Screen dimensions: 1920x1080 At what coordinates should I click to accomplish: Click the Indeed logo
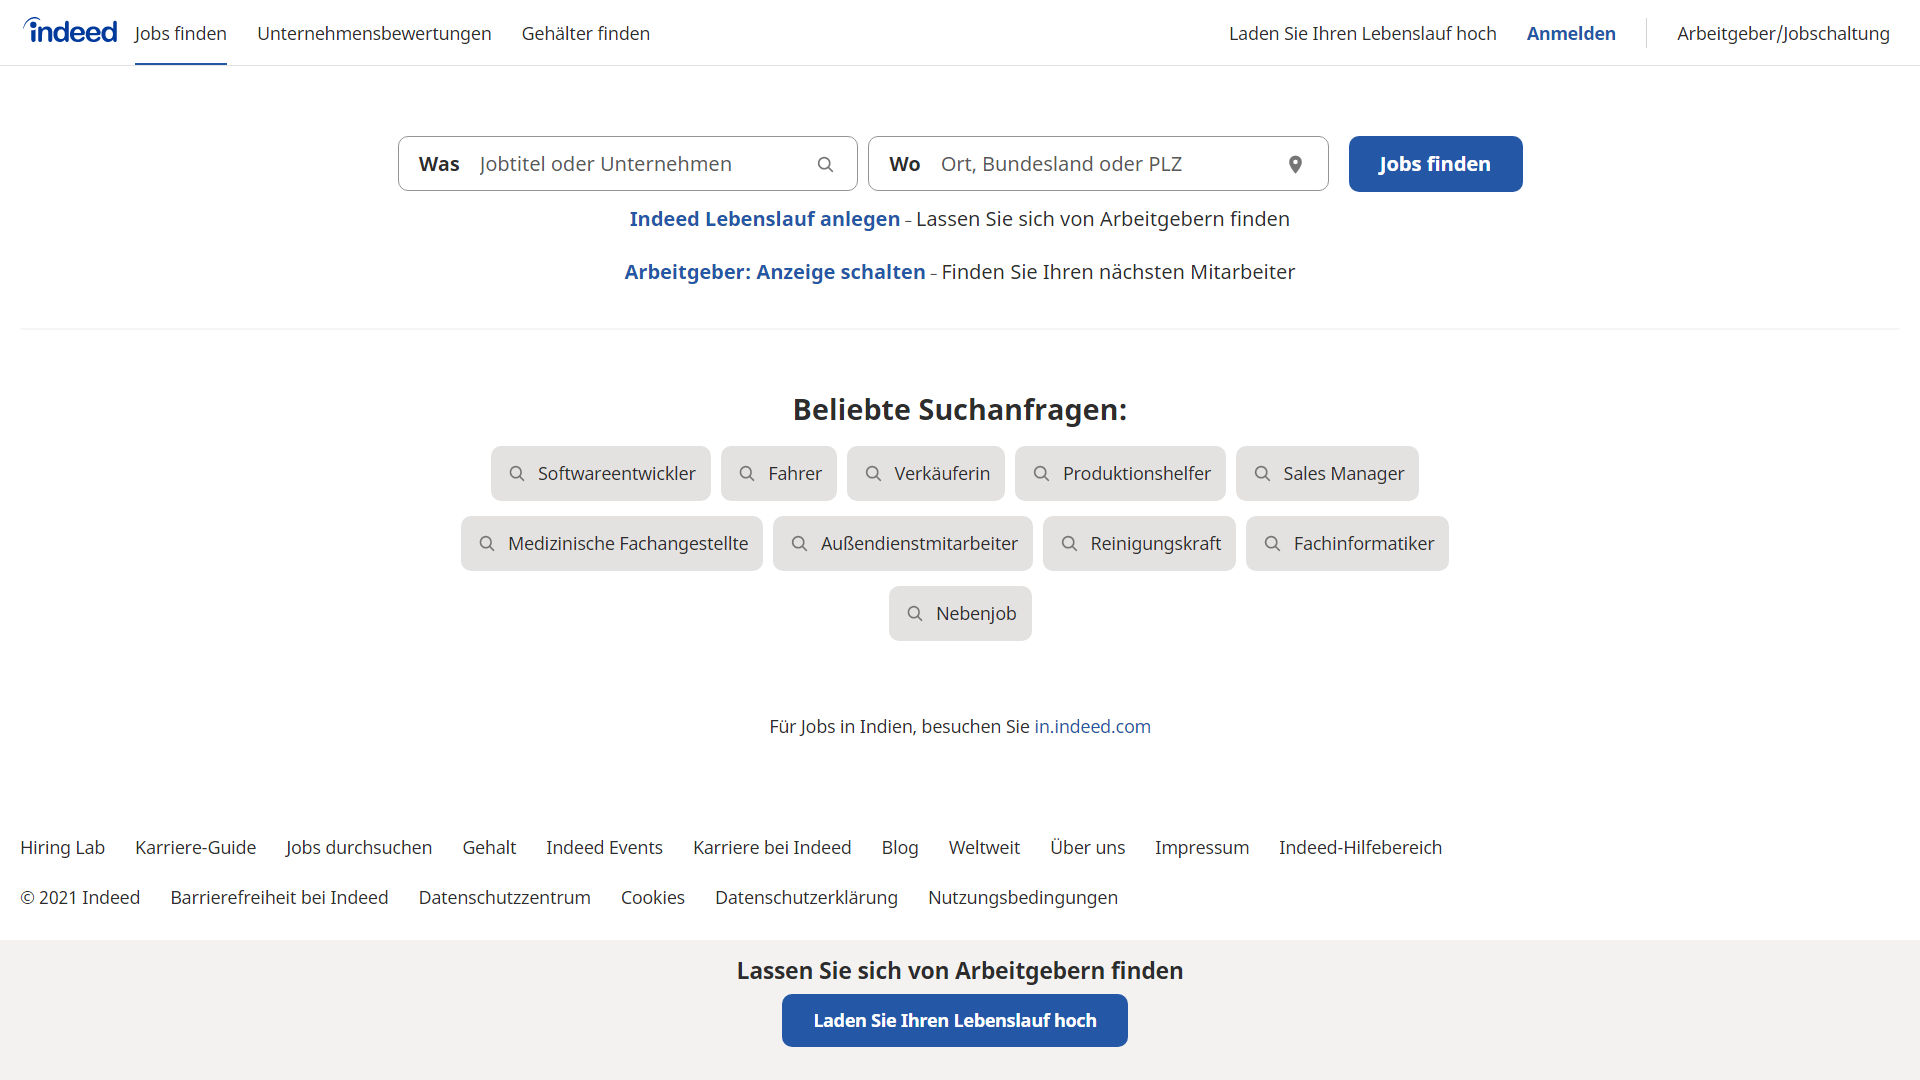[70, 31]
